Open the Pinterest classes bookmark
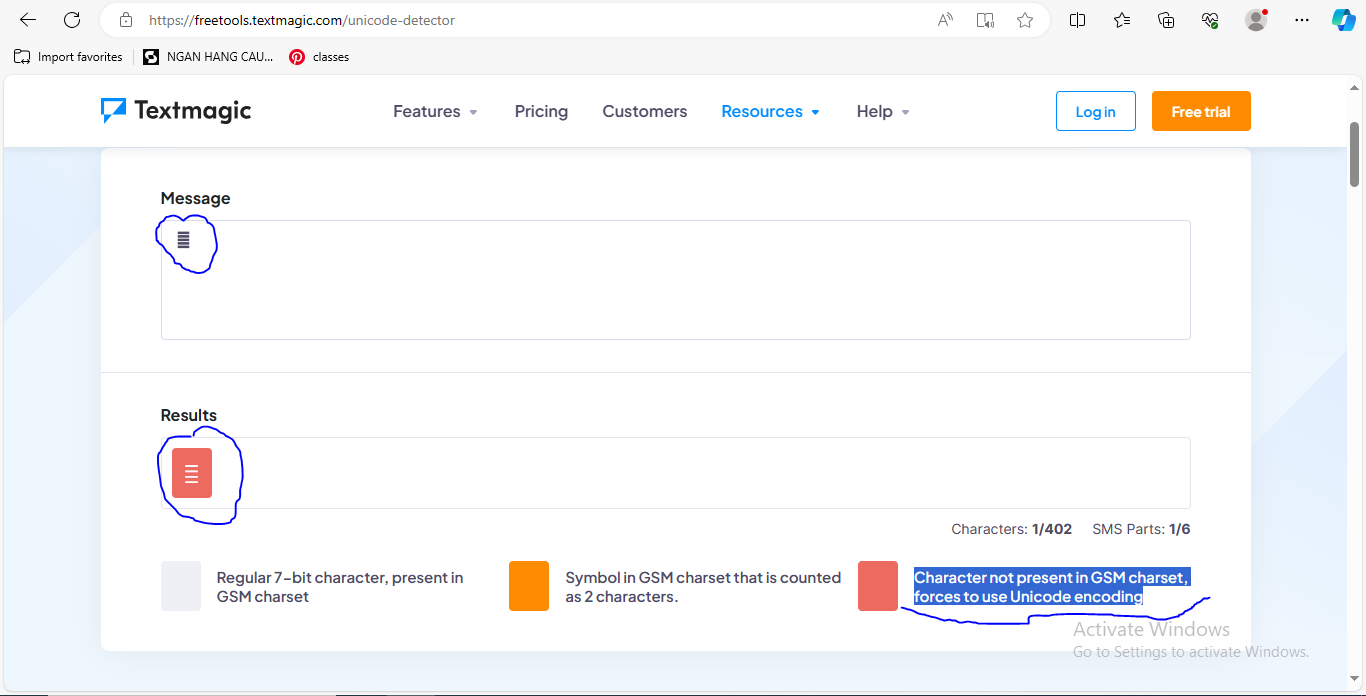1366x696 pixels. [319, 57]
